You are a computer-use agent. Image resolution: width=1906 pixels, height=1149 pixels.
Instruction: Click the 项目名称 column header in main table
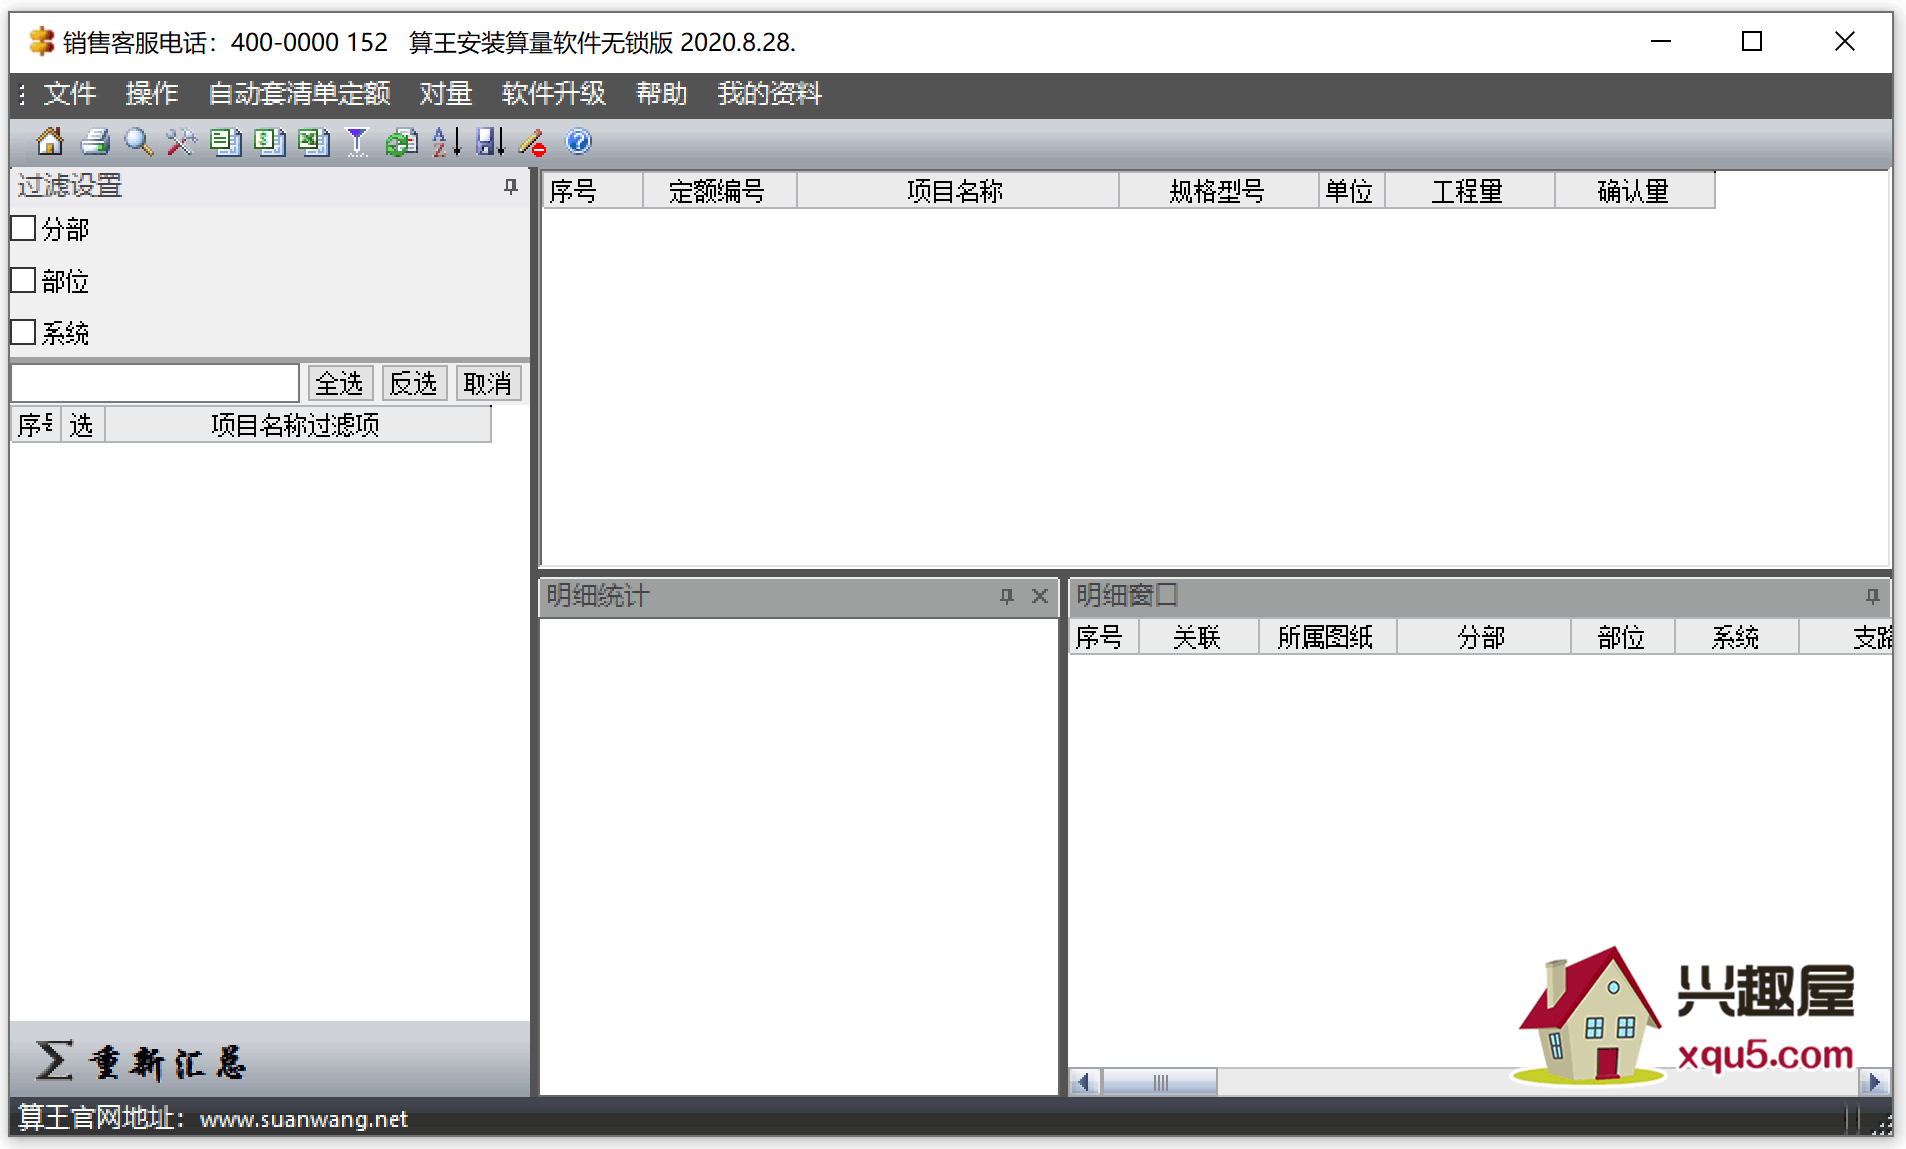[956, 191]
